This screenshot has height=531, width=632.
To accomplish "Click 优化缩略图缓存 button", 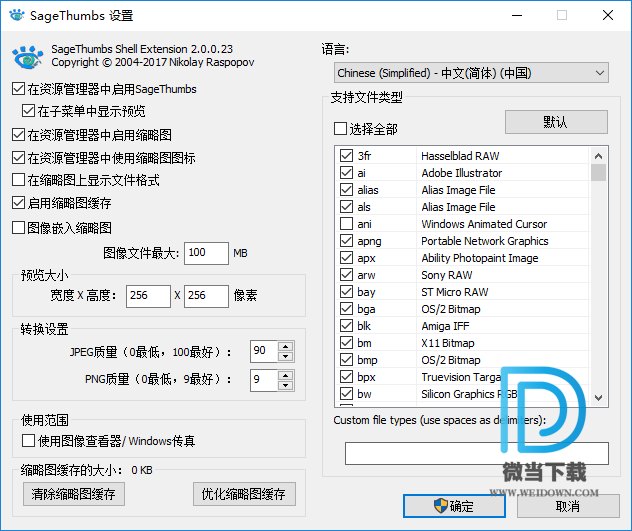I will (x=244, y=494).
